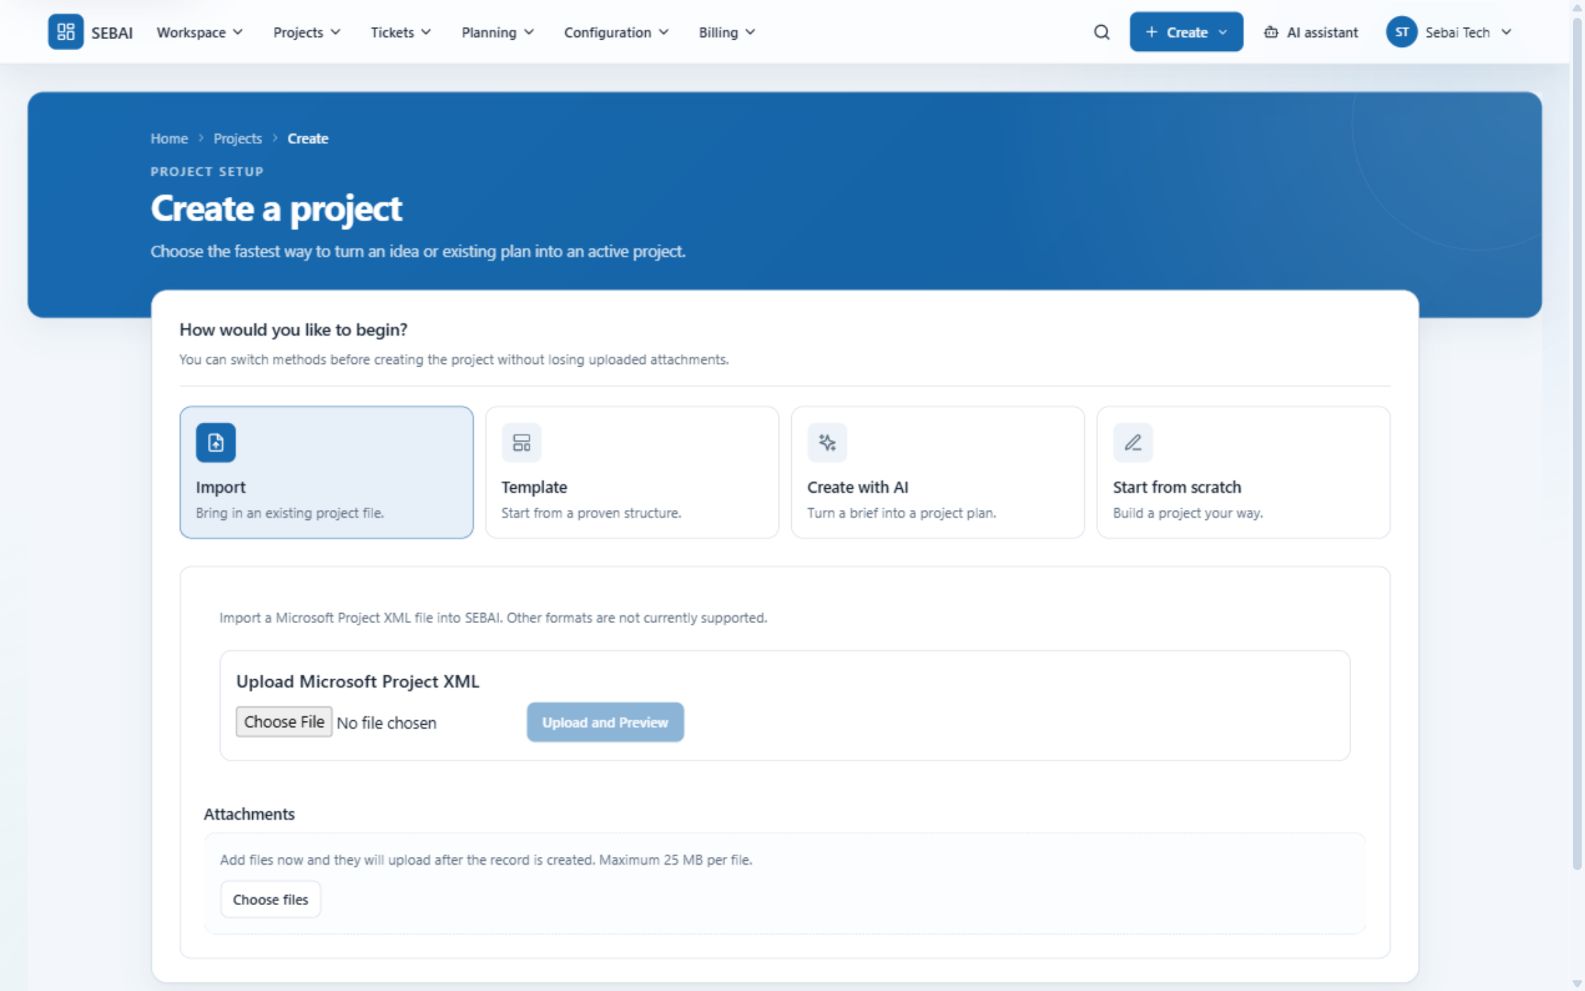Image resolution: width=1585 pixels, height=991 pixels.
Task: Click the 'Choose the fastest way' subtitle
Action: point(418,252)
